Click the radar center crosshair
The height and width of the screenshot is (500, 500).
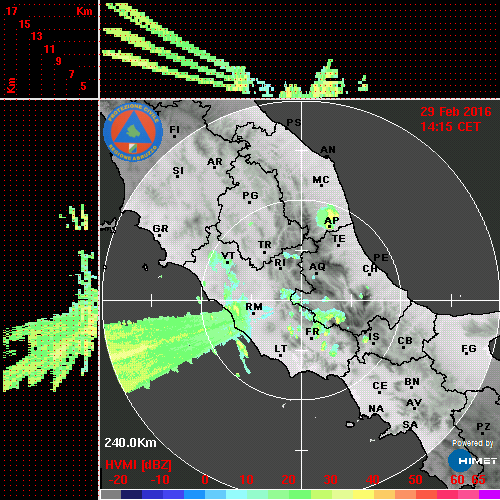[x=302, y=300]
